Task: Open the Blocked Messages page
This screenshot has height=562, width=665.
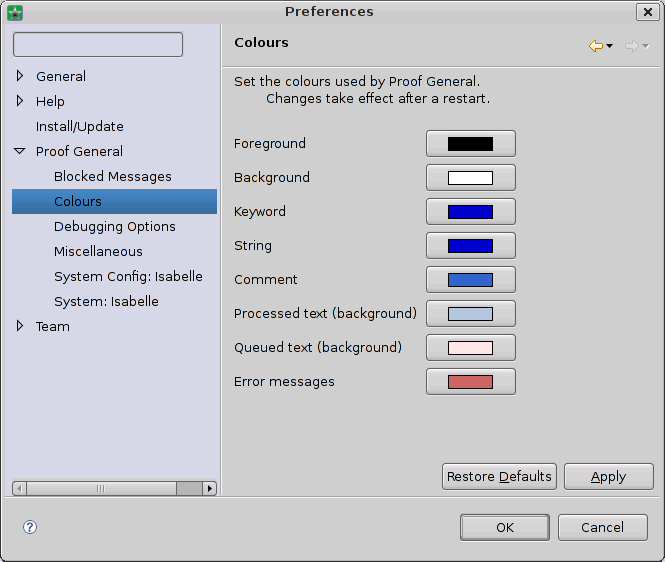Action: point(113,176)
